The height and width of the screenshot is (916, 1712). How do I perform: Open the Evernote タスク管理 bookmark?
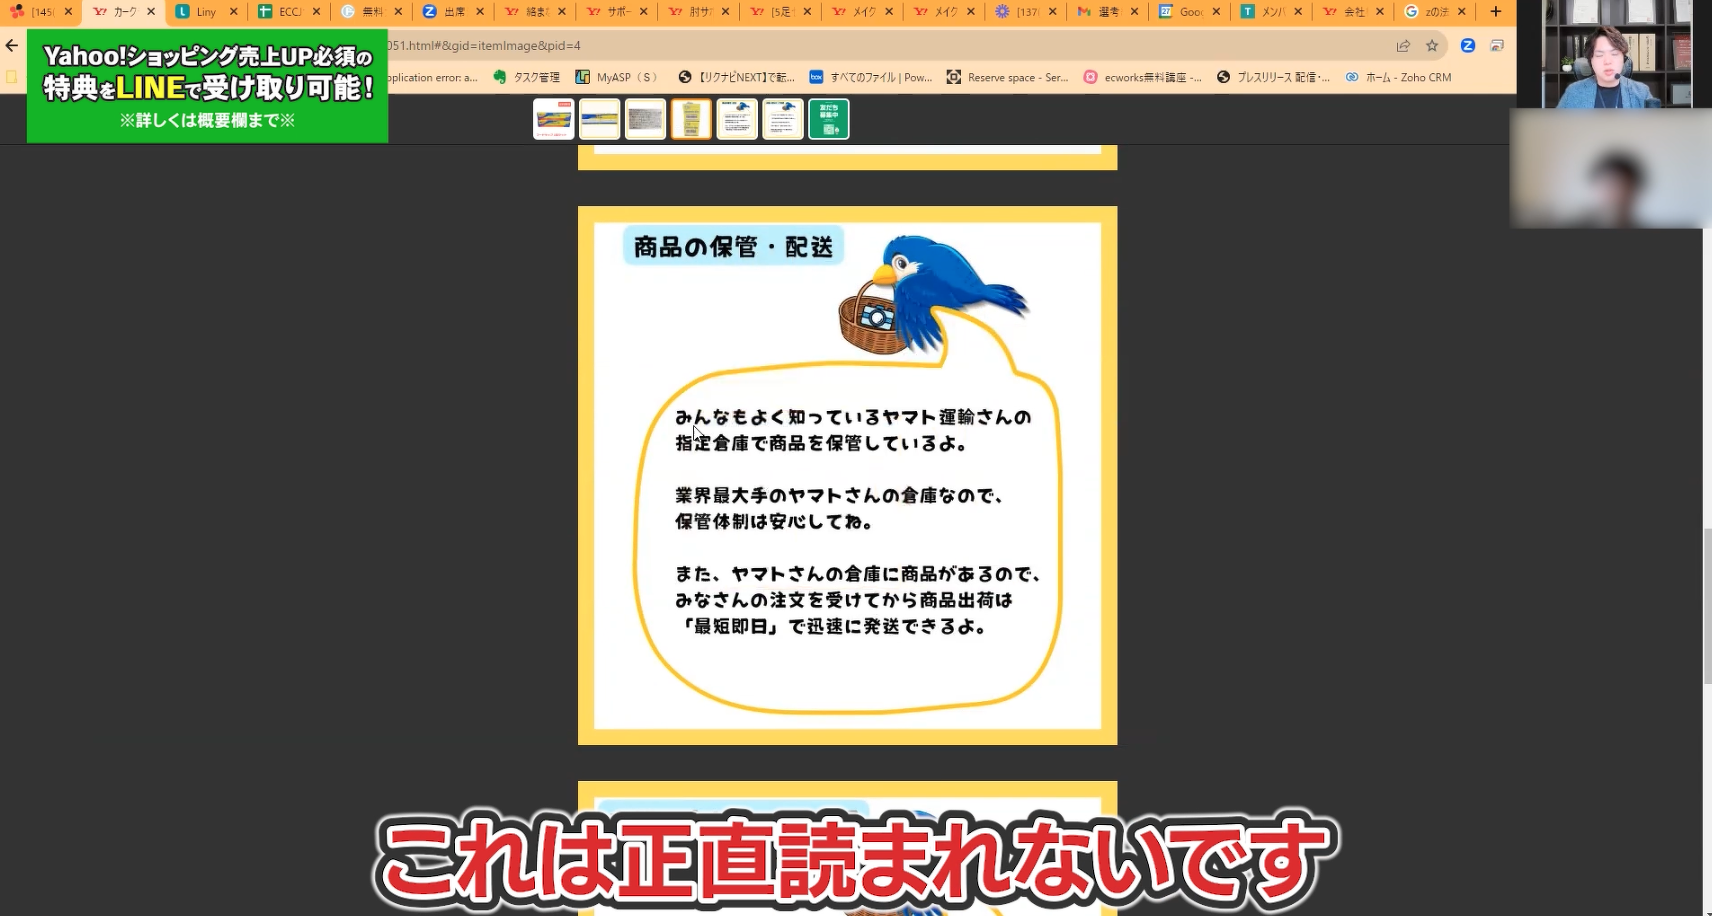pyautogui.click(x=527, y=76)
